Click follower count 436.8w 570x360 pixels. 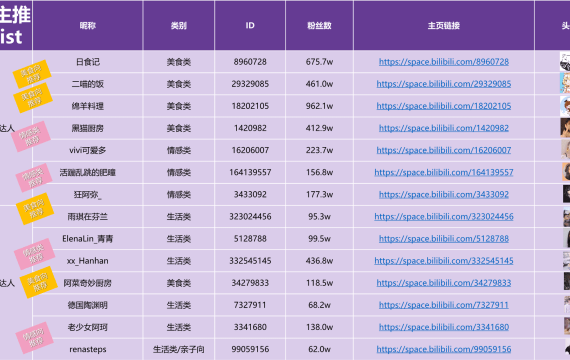coord(319,261)
